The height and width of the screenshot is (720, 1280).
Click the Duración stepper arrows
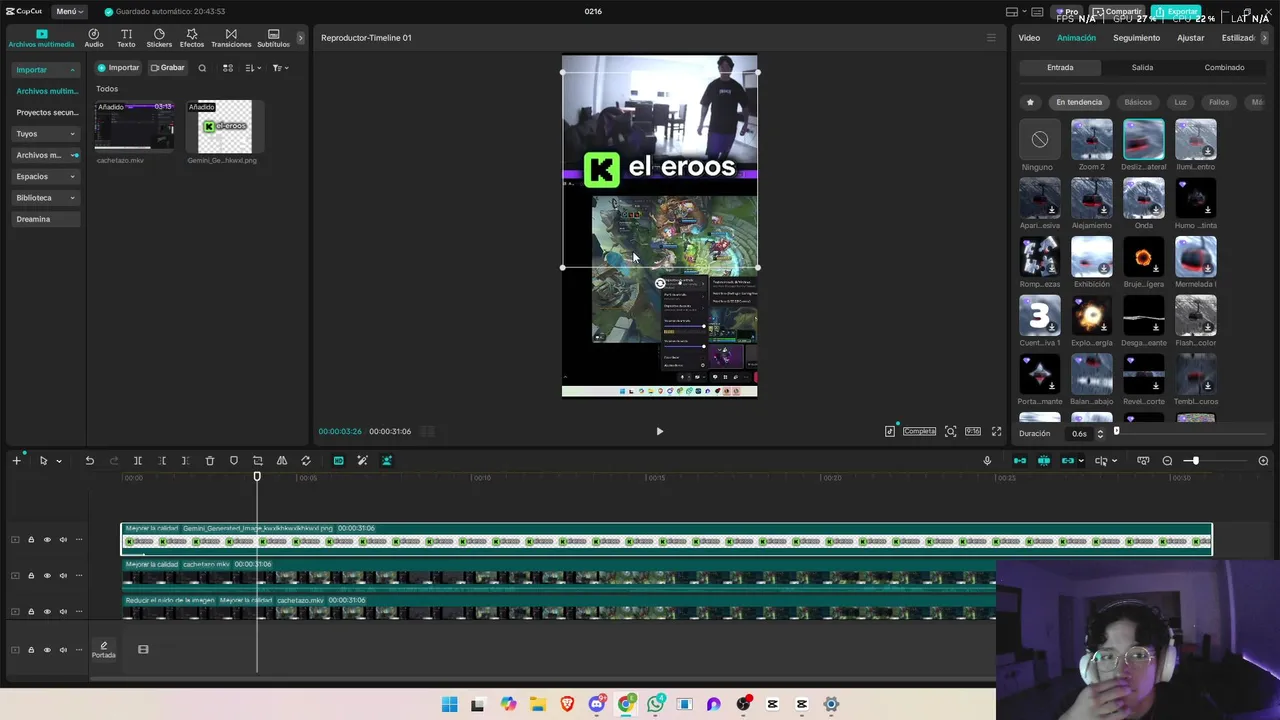pyautogui.click(x=1100, y=433)
